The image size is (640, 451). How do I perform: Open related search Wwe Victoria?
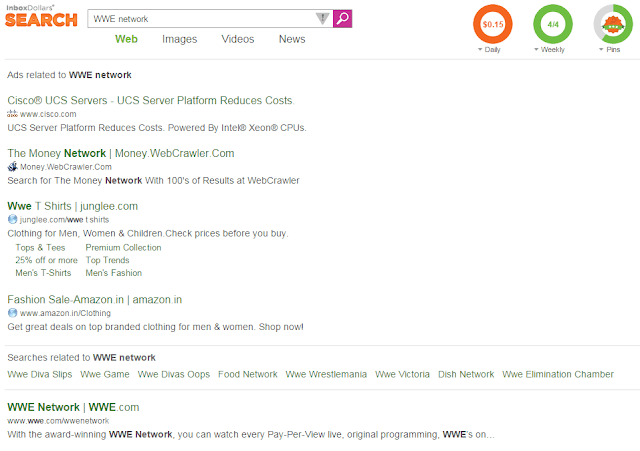[x=402, y=374]
